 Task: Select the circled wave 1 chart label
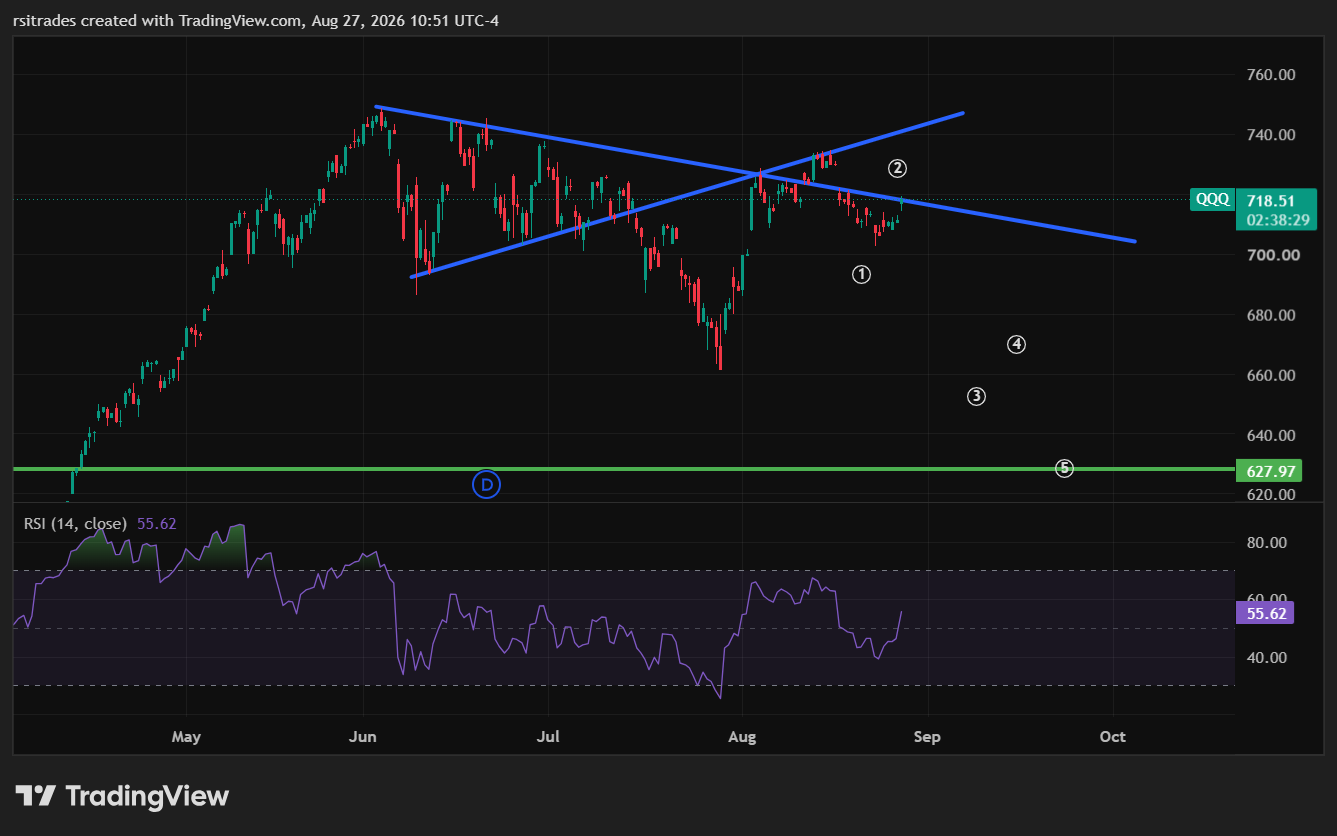coord(862,274)
